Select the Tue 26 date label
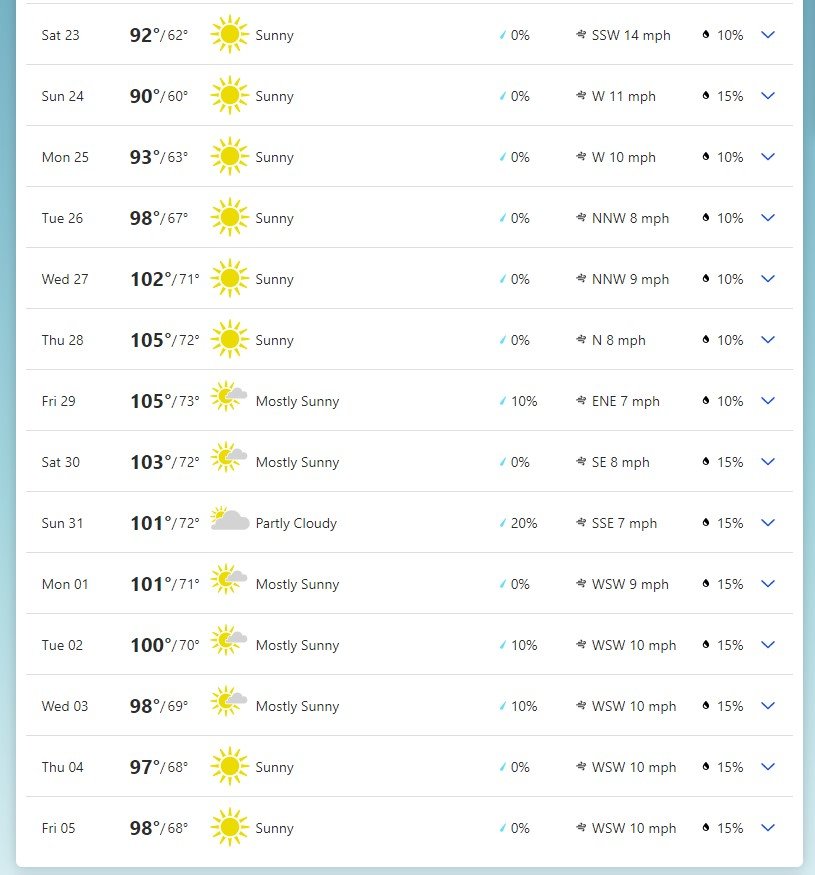Viewport: 815px width, 875px height. coord(62,218)
